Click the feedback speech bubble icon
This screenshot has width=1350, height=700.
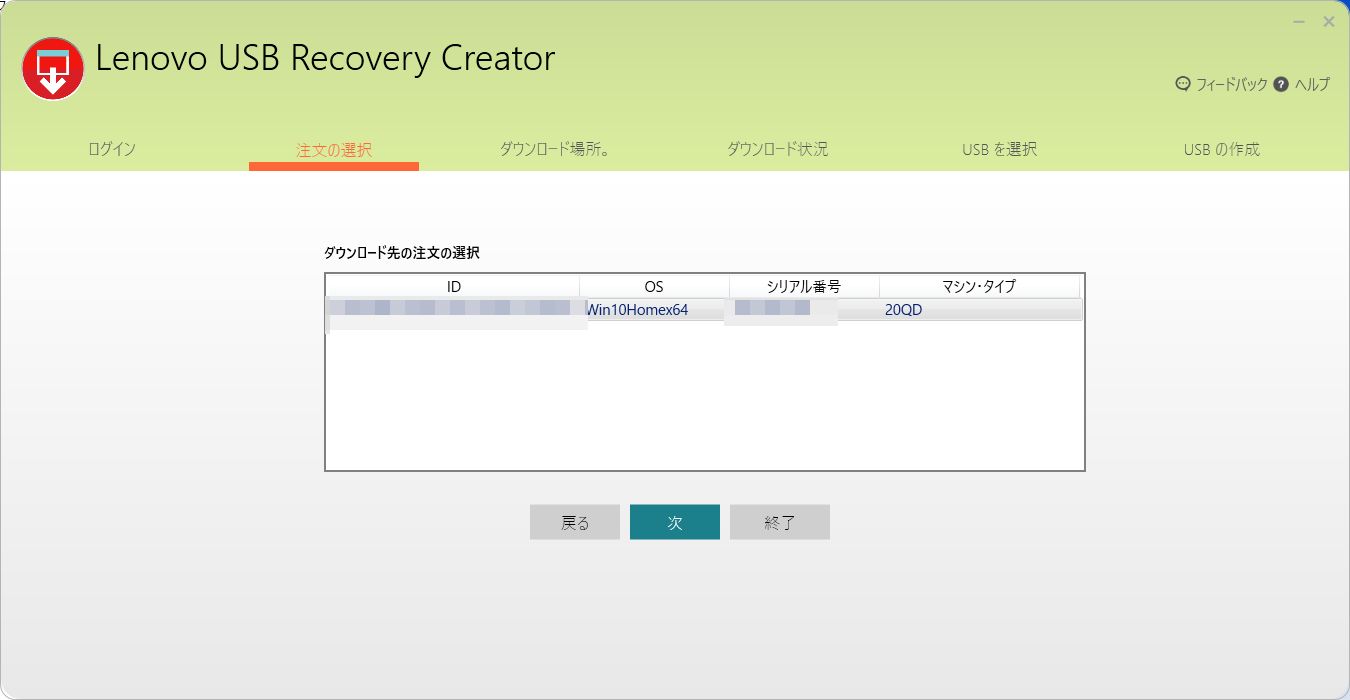(x=1183, y=84)
